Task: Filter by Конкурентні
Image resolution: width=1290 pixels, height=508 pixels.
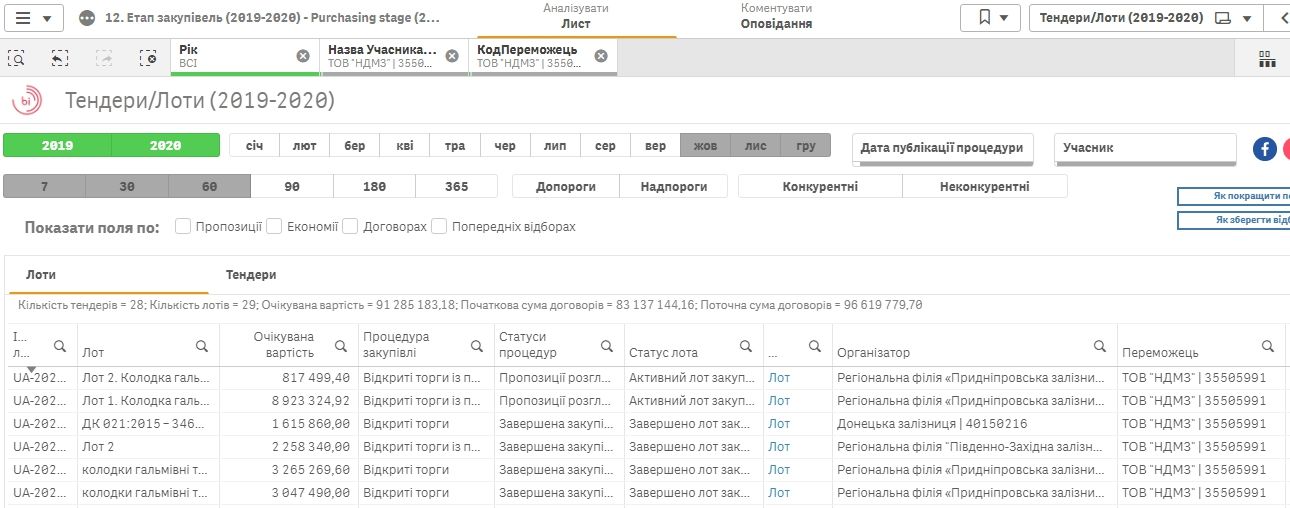Action: coord(820,186)
